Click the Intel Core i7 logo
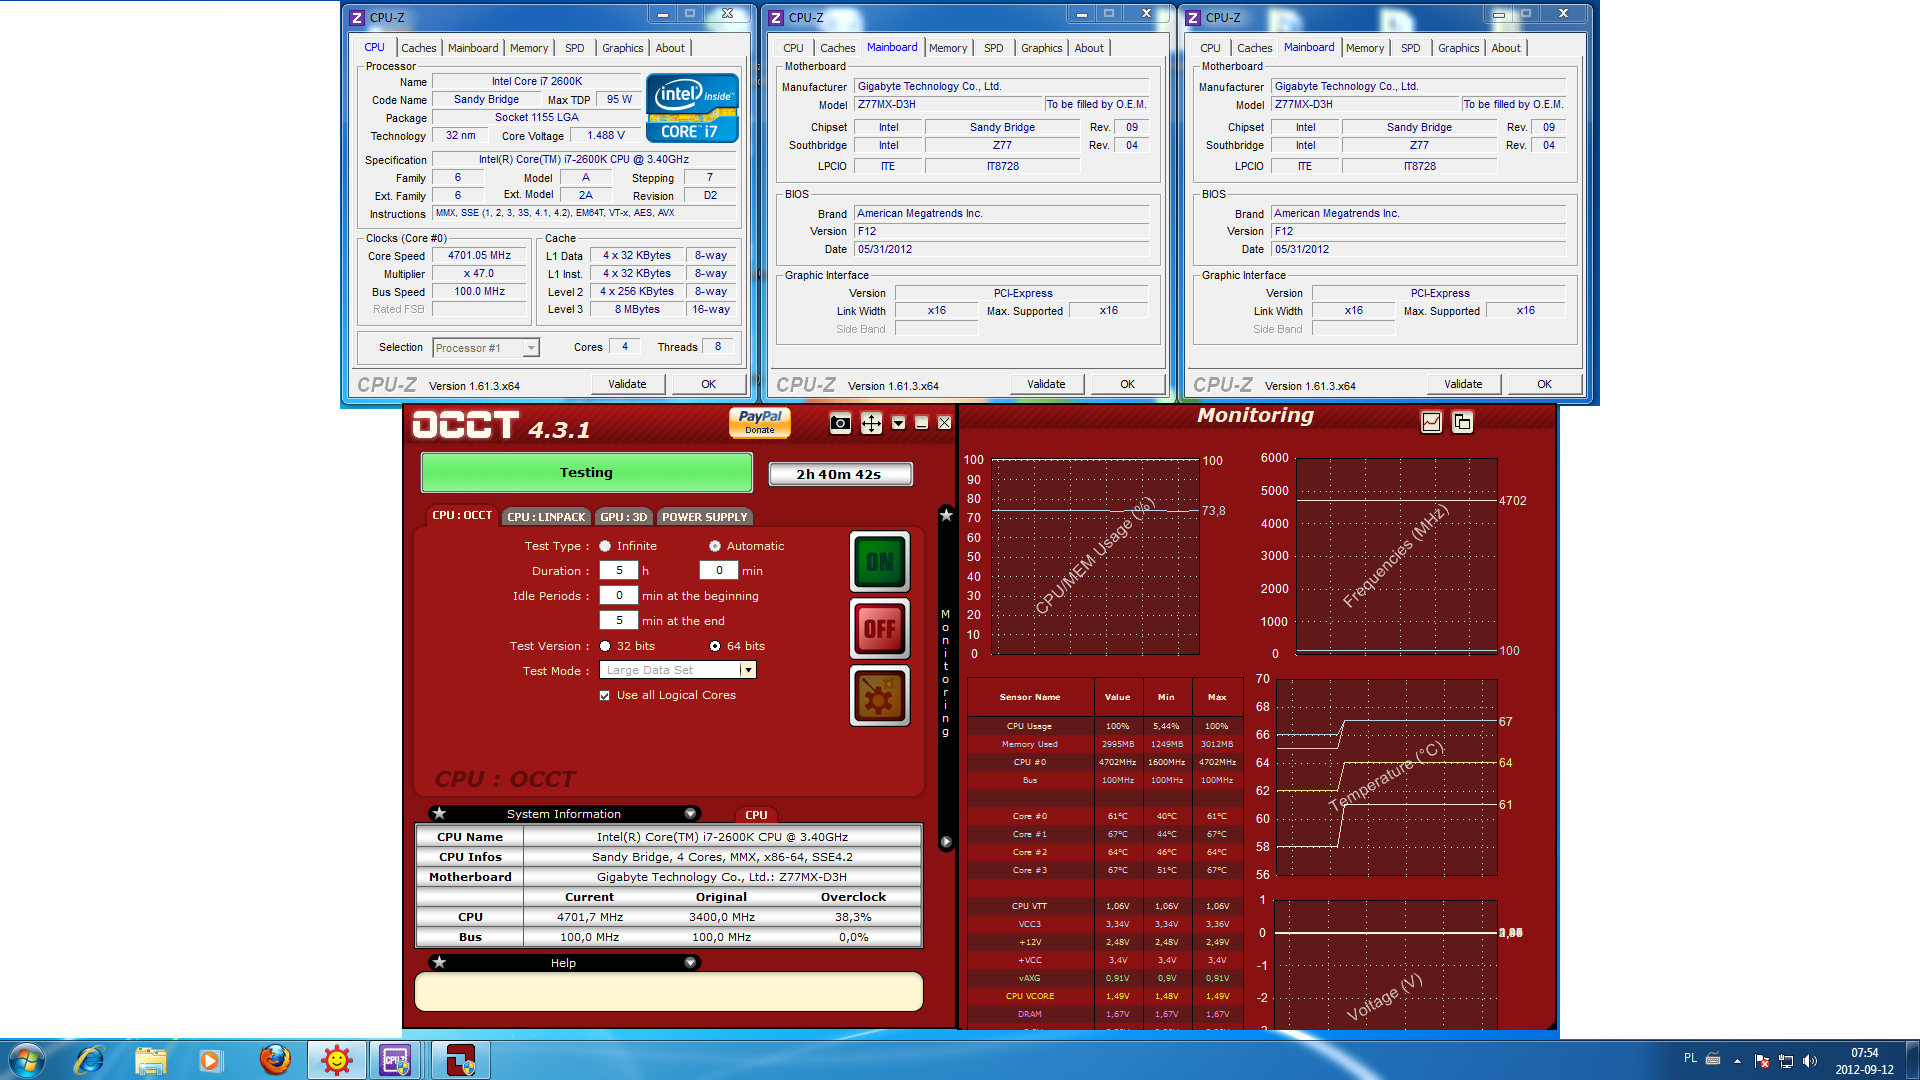 coord(692,108)
